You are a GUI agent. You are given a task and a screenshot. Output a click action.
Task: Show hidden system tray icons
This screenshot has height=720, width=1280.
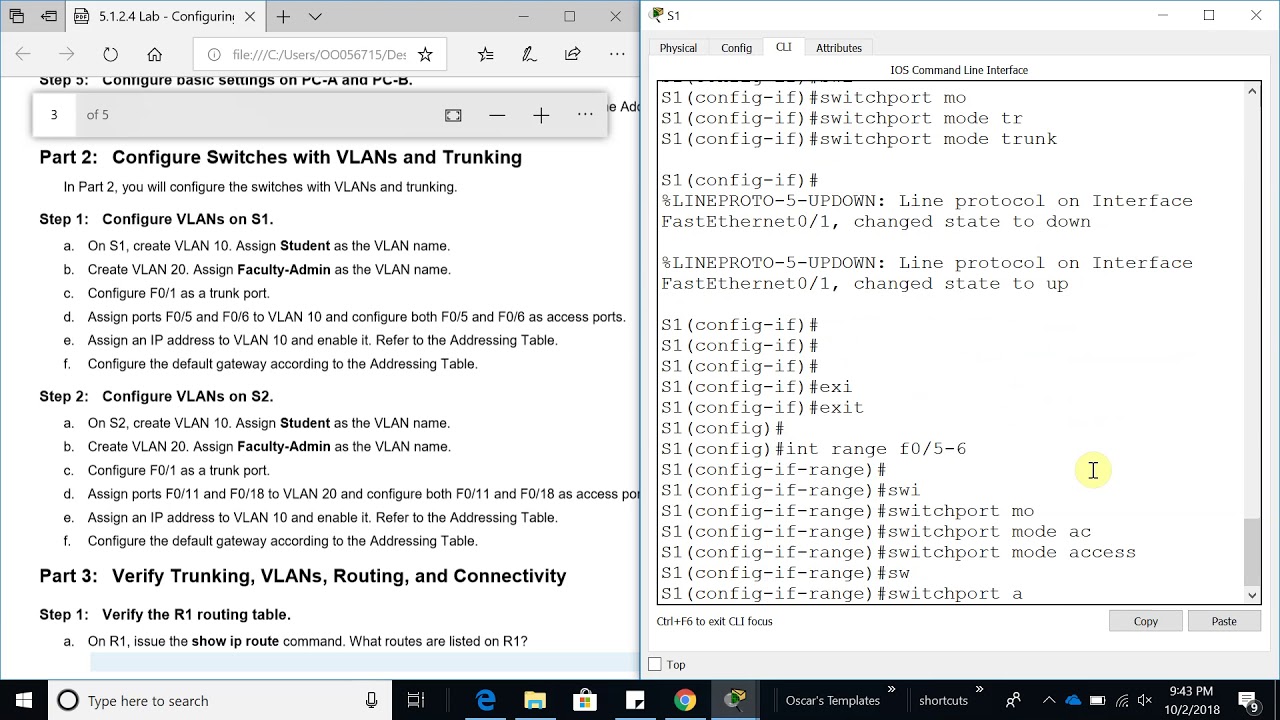pos(1048,700)
